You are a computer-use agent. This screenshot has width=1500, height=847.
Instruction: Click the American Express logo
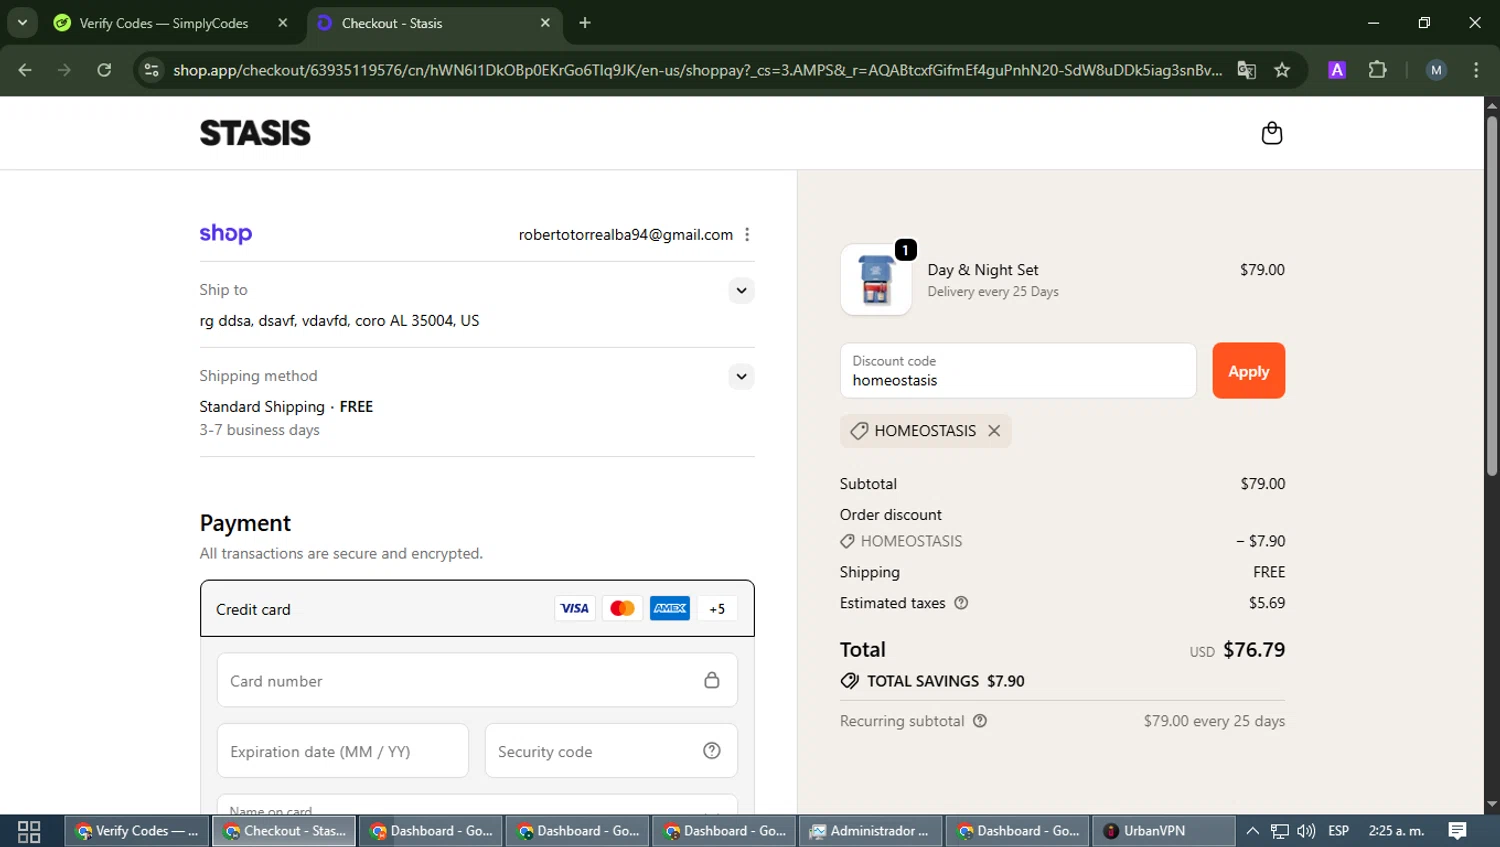pyautogui.click(x=670, y=608)
